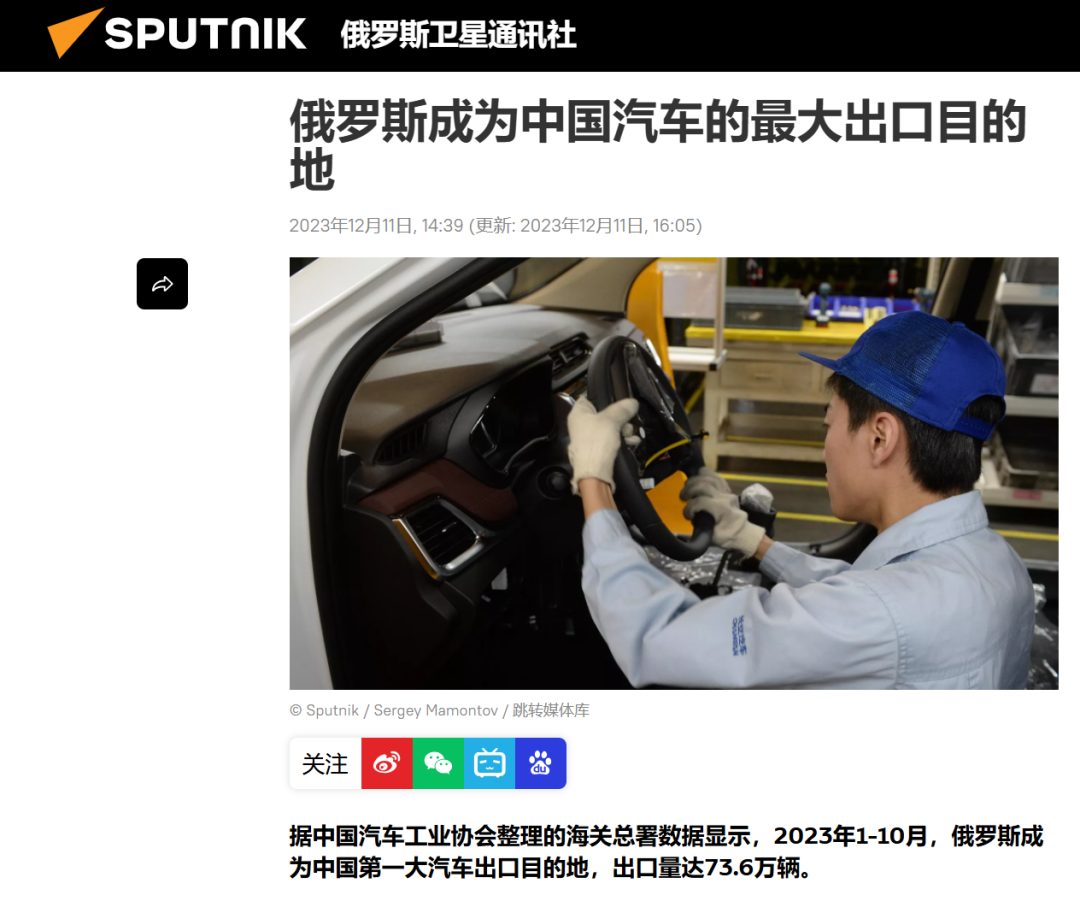Click the empty black header bar area
This screenshot has height=901, width=1080.
[827, 34]
